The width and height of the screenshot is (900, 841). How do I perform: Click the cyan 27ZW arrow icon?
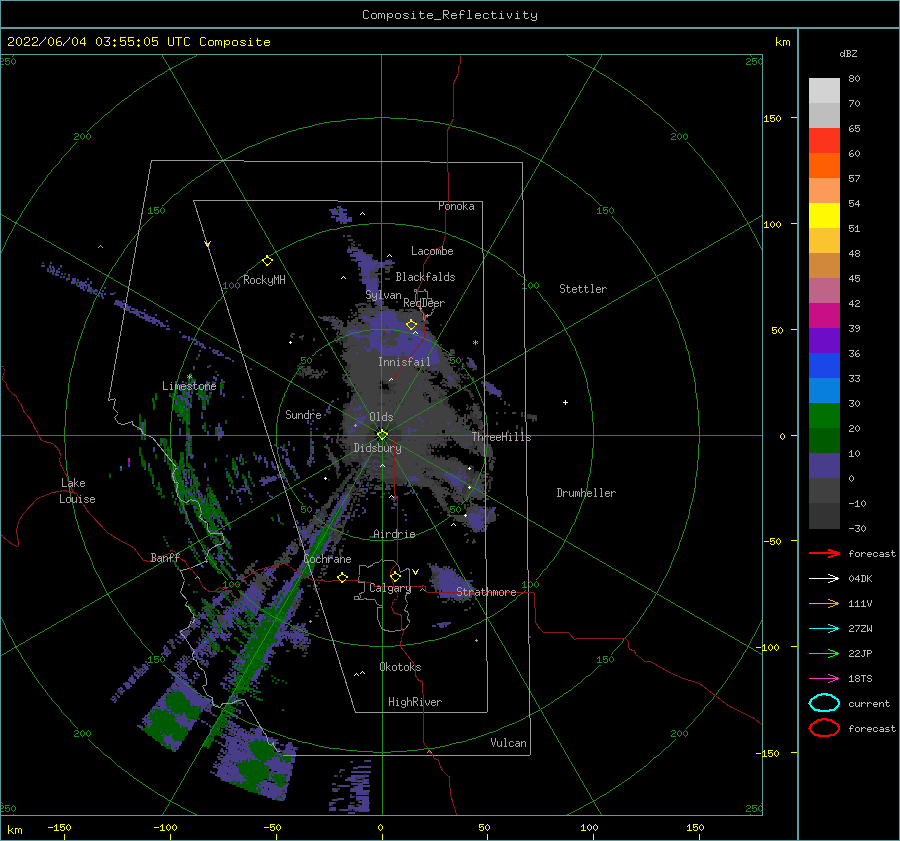(824, 629)
